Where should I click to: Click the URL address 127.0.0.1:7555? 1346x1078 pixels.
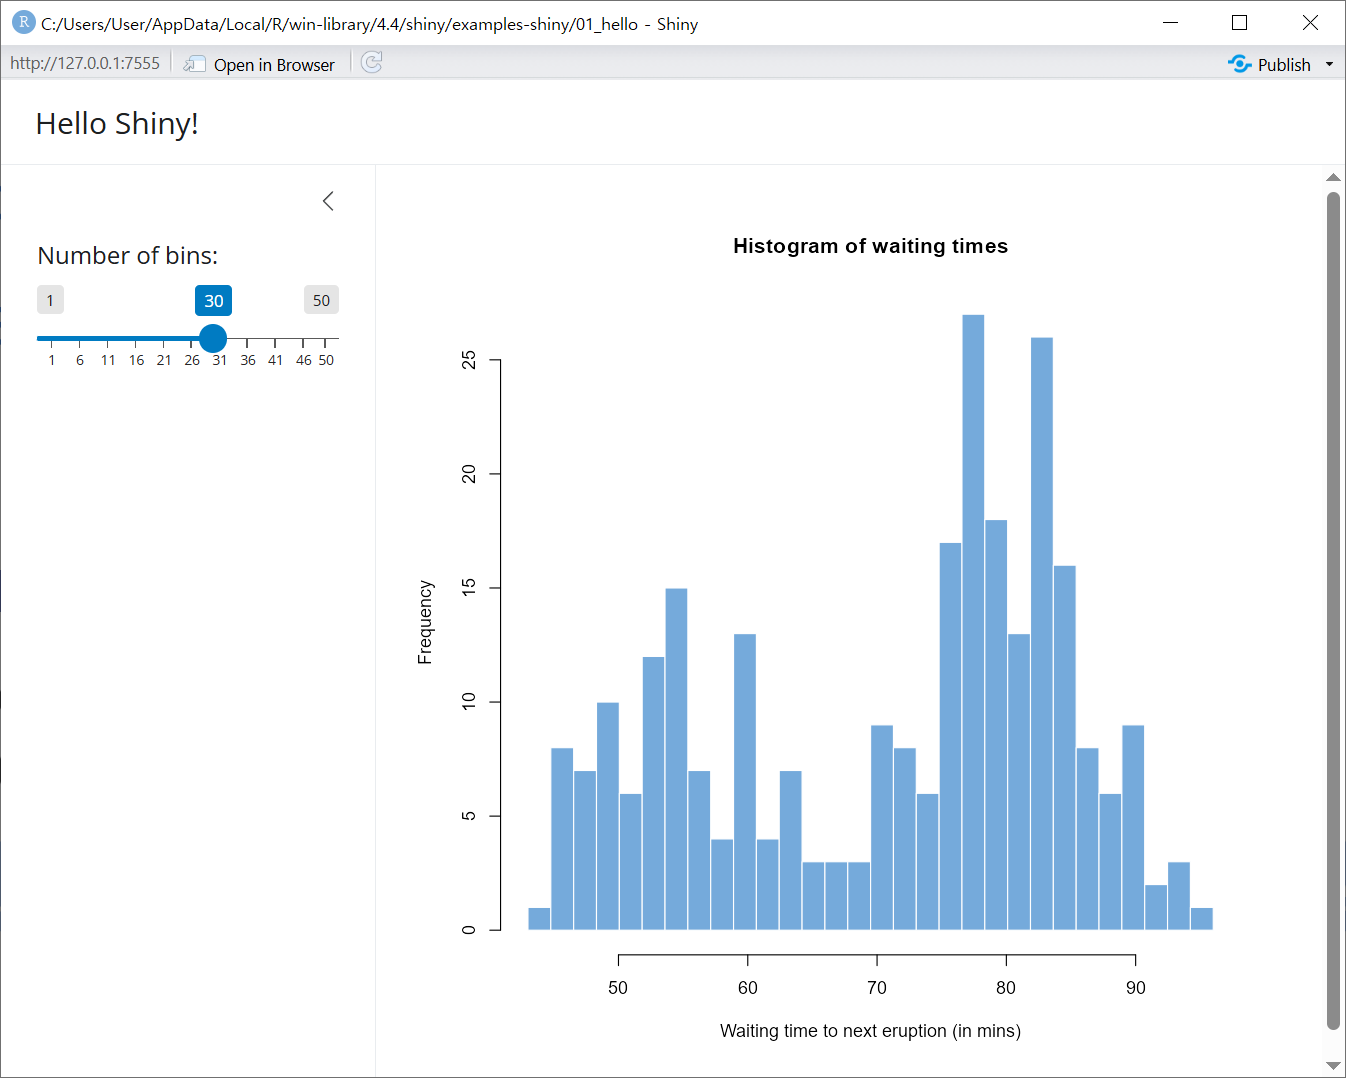pyautogui.click(x=85, y=63)
